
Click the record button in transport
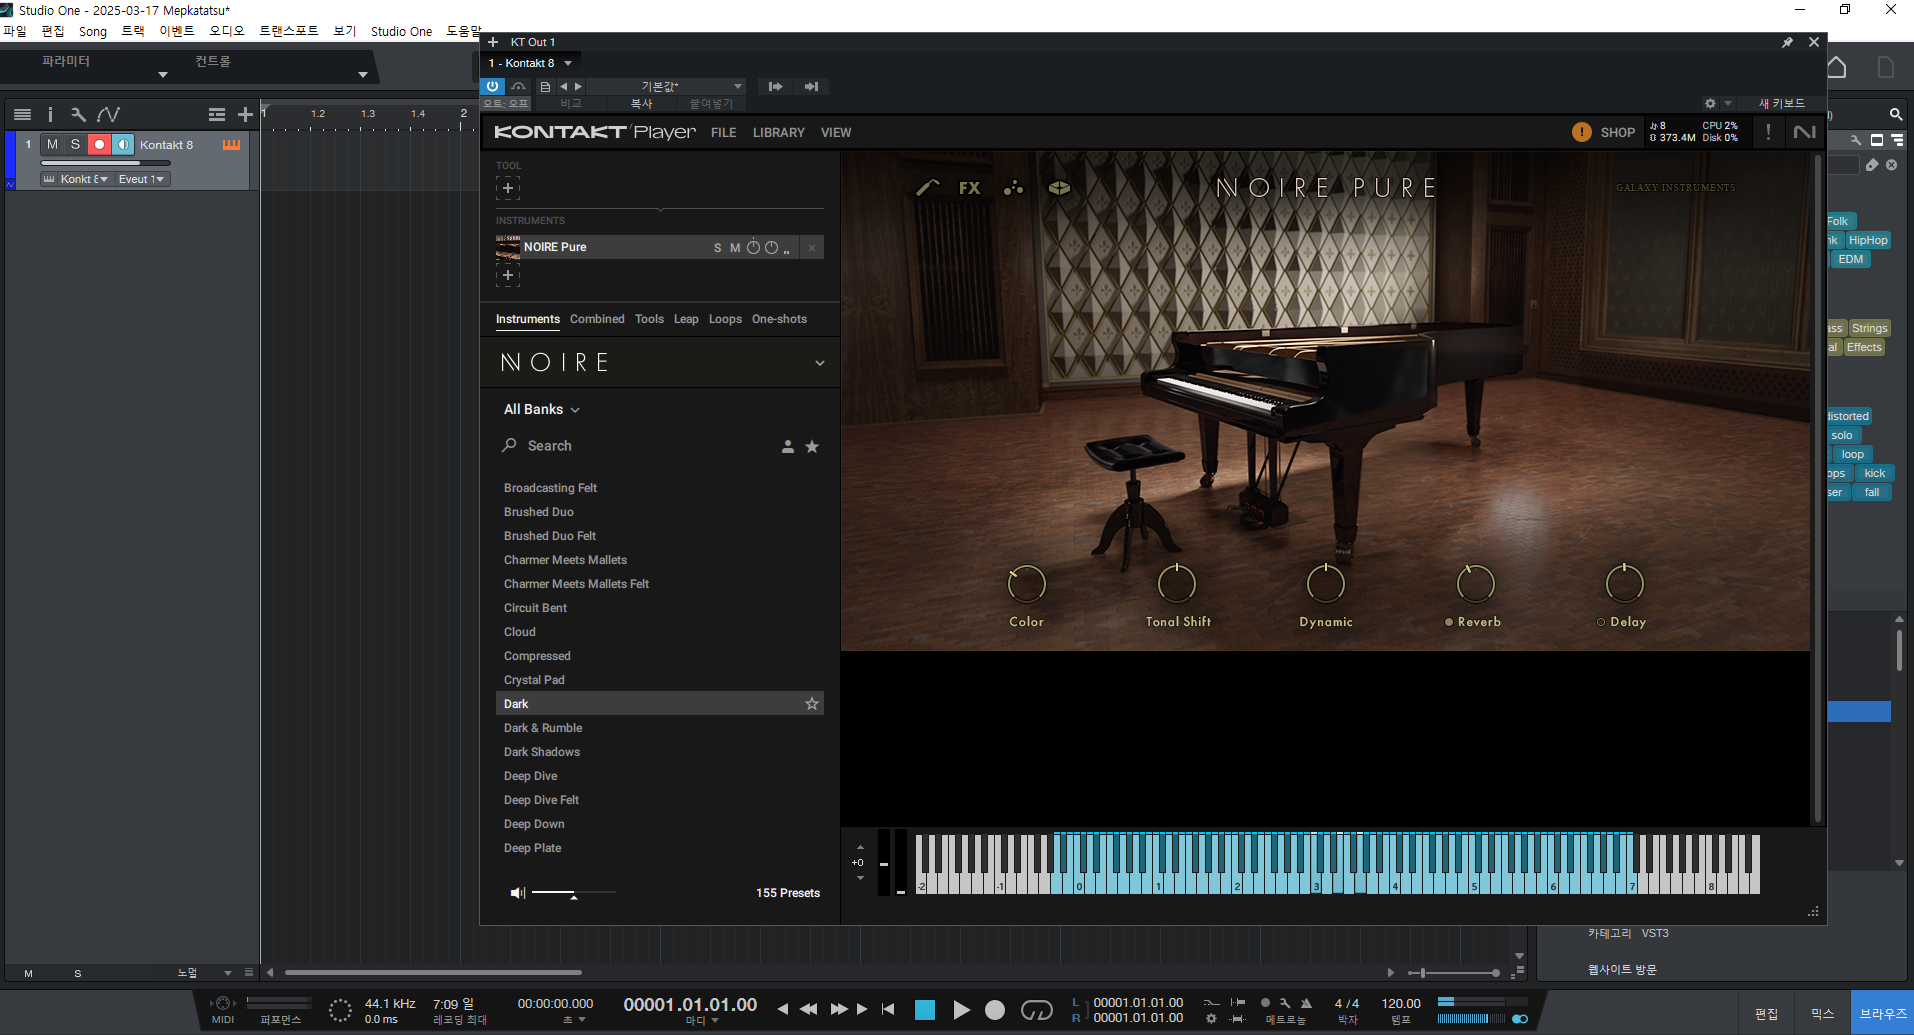tap(995, 1010)
